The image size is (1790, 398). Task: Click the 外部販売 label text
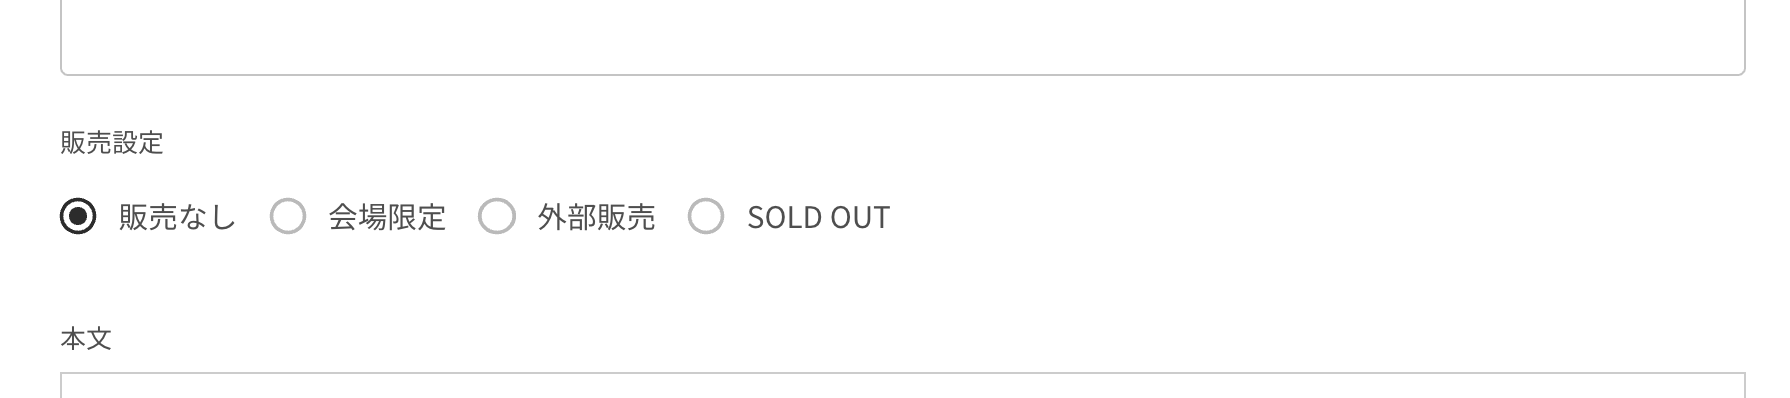coord(596,217)
